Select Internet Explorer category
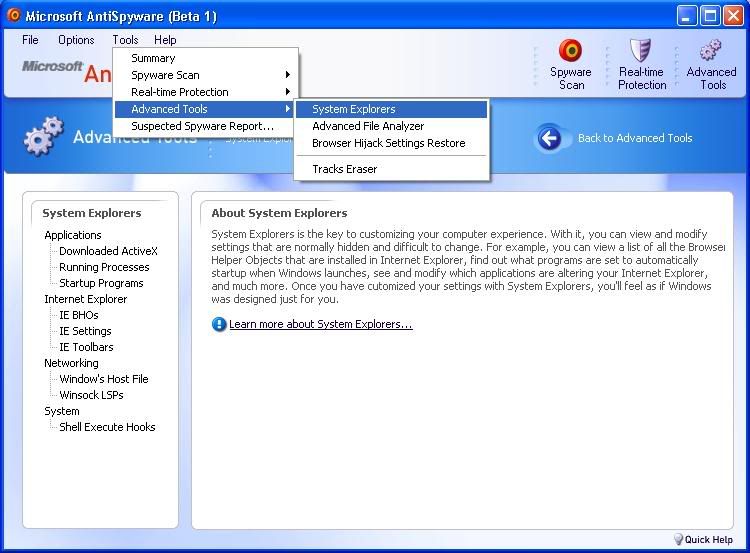 click(86, 299)
